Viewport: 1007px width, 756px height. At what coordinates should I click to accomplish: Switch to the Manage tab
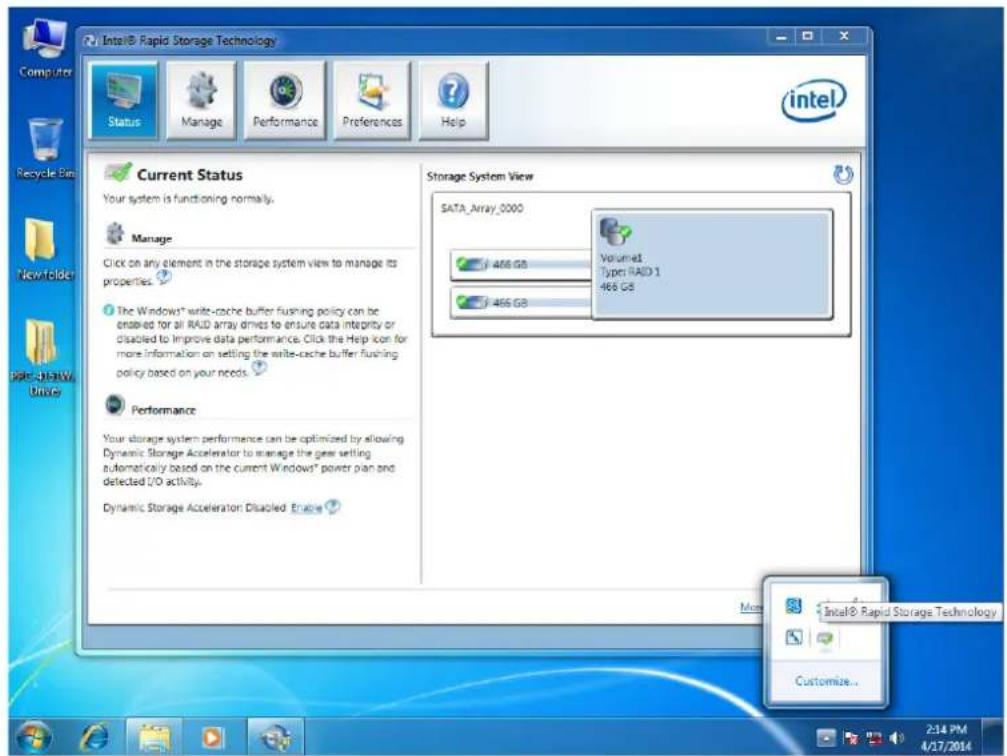201,100
